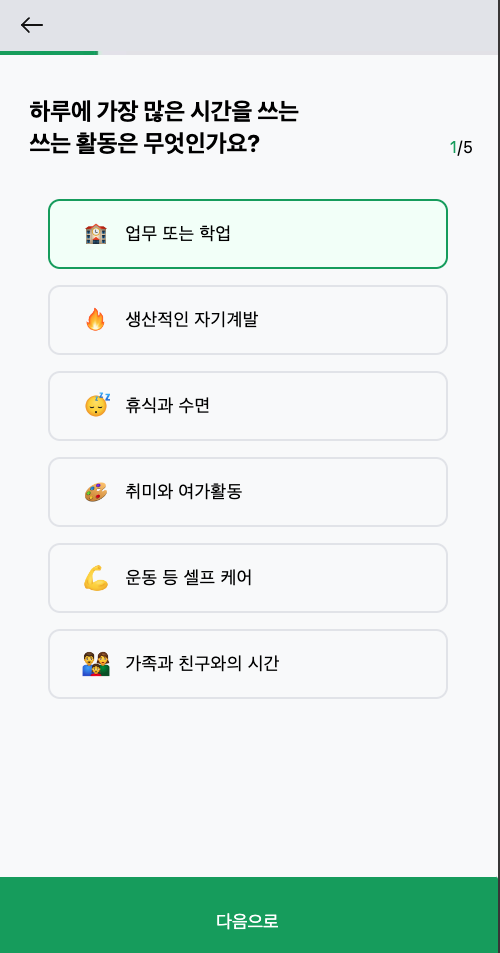Click the flexed bicep emoji icon

[x=96, y=578]
